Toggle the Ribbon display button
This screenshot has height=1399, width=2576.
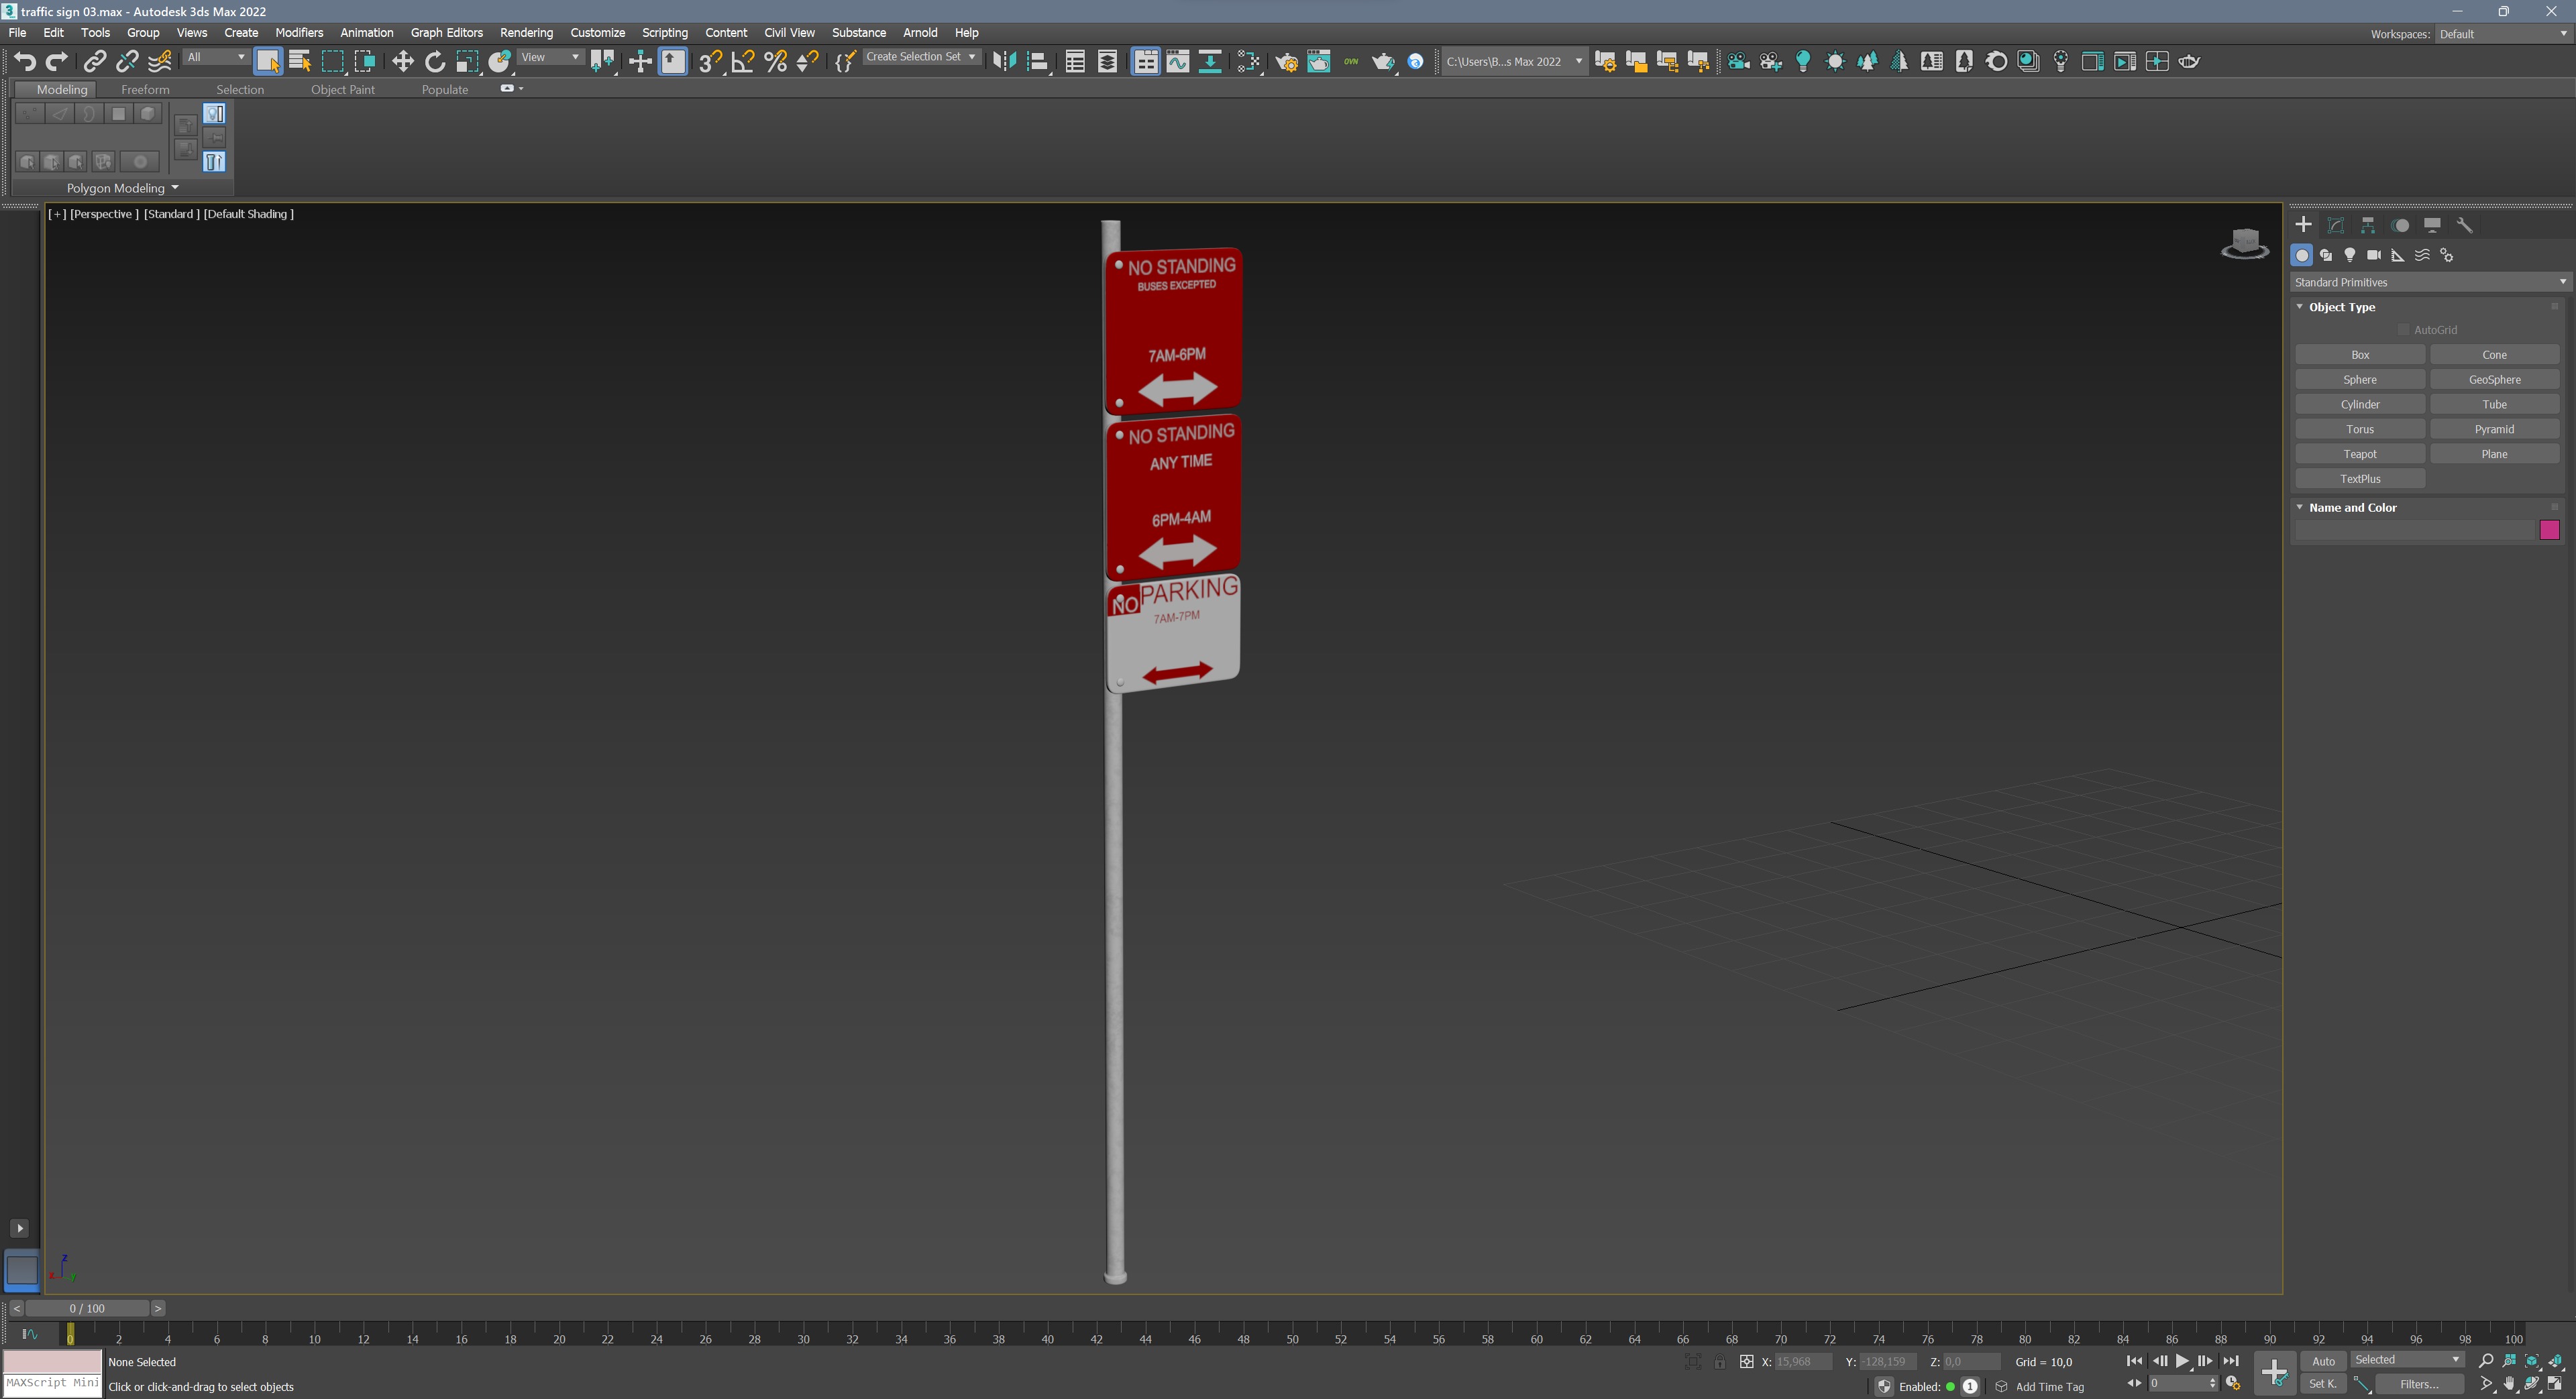tap(1145, 61)
